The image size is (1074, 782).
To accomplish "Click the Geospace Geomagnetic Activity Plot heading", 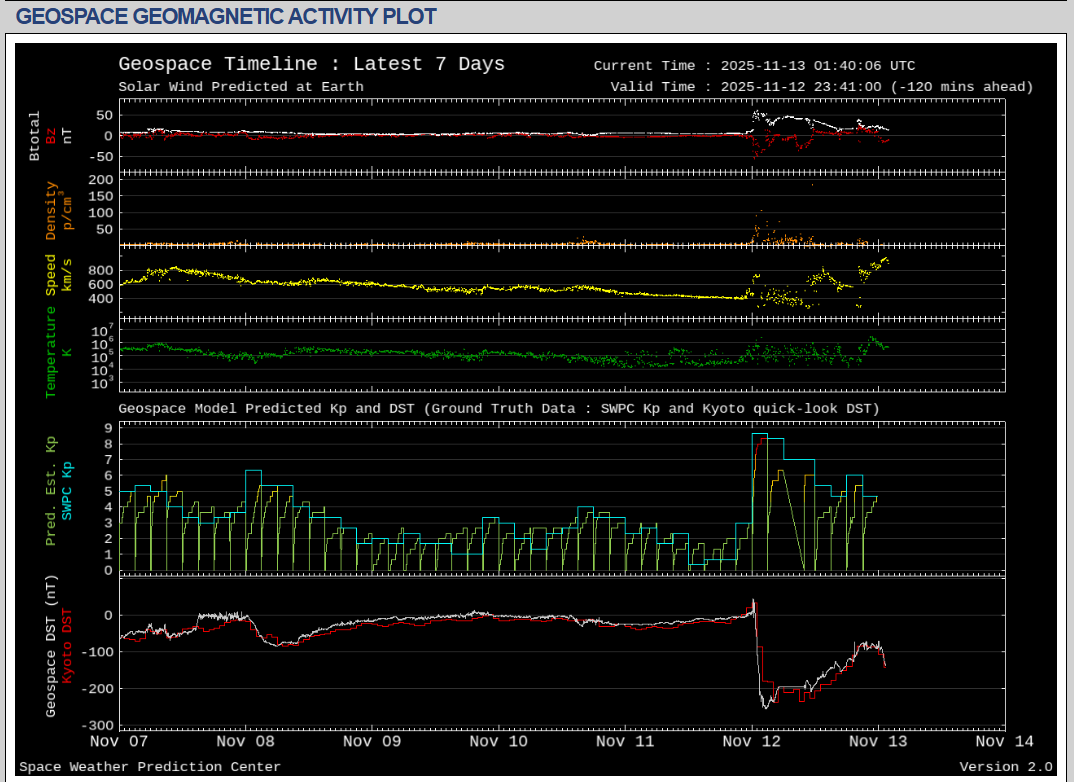I will tap(227, 17).
